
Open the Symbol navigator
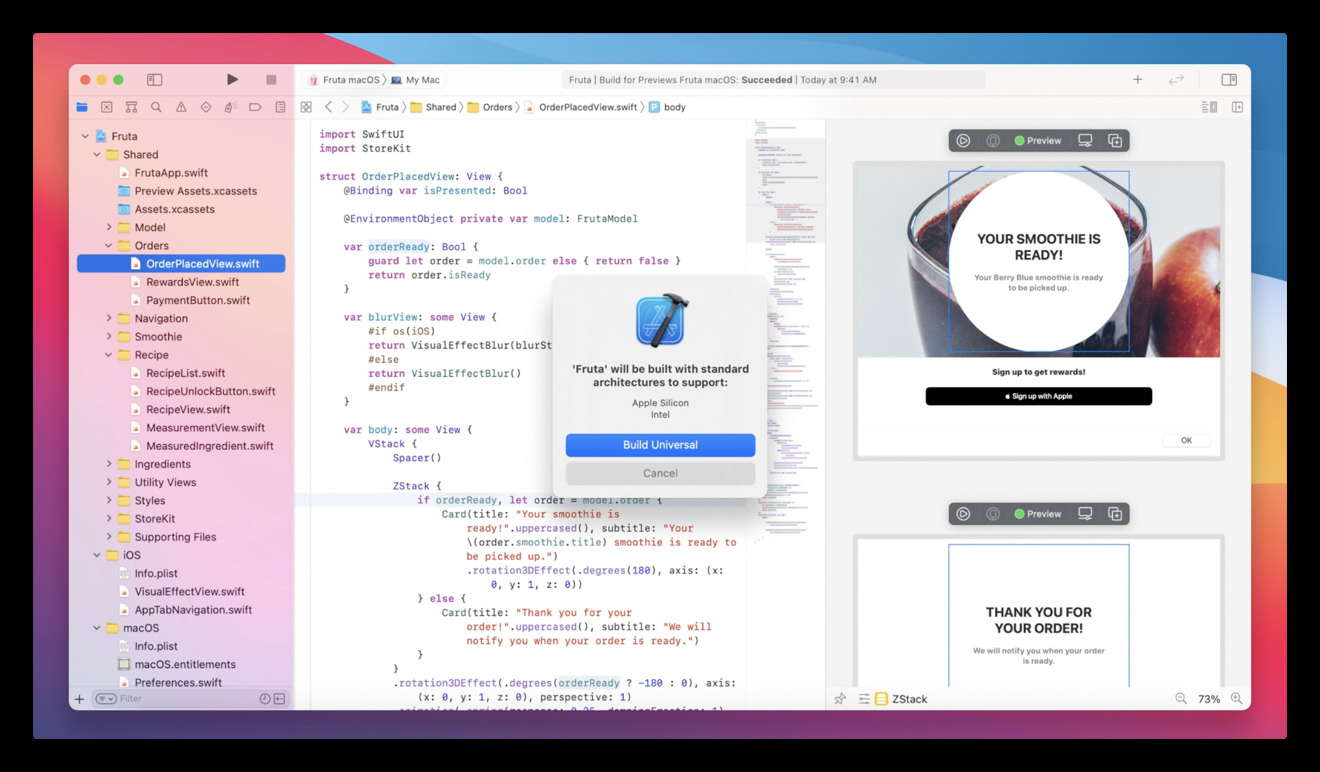coord(131,107)
